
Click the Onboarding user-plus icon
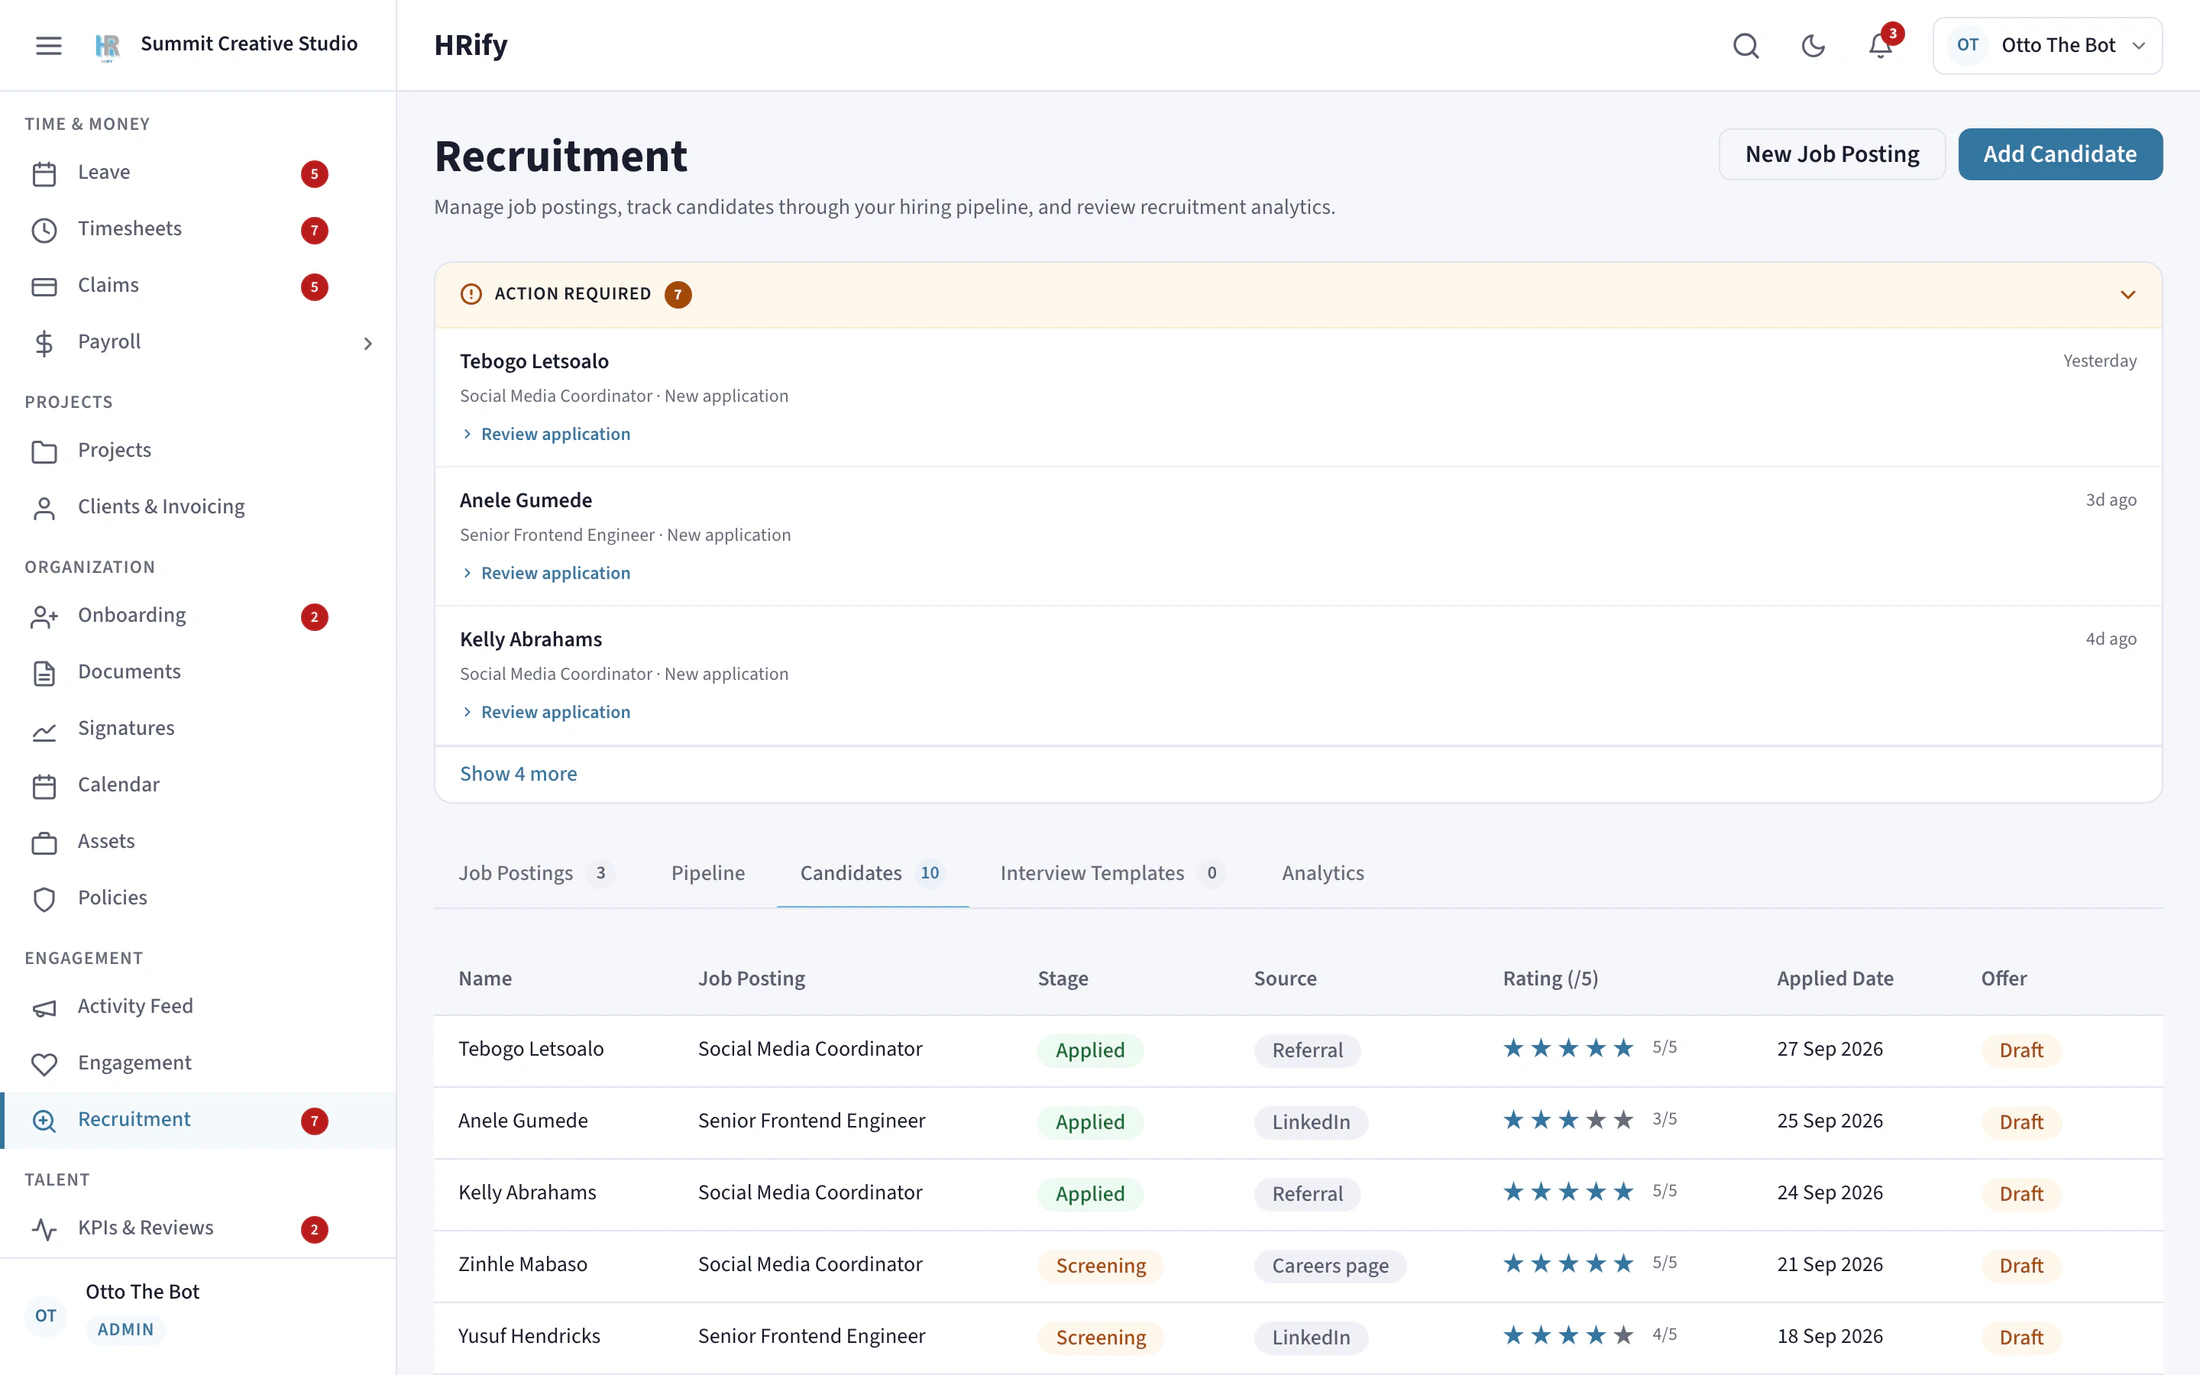(44, 617)
